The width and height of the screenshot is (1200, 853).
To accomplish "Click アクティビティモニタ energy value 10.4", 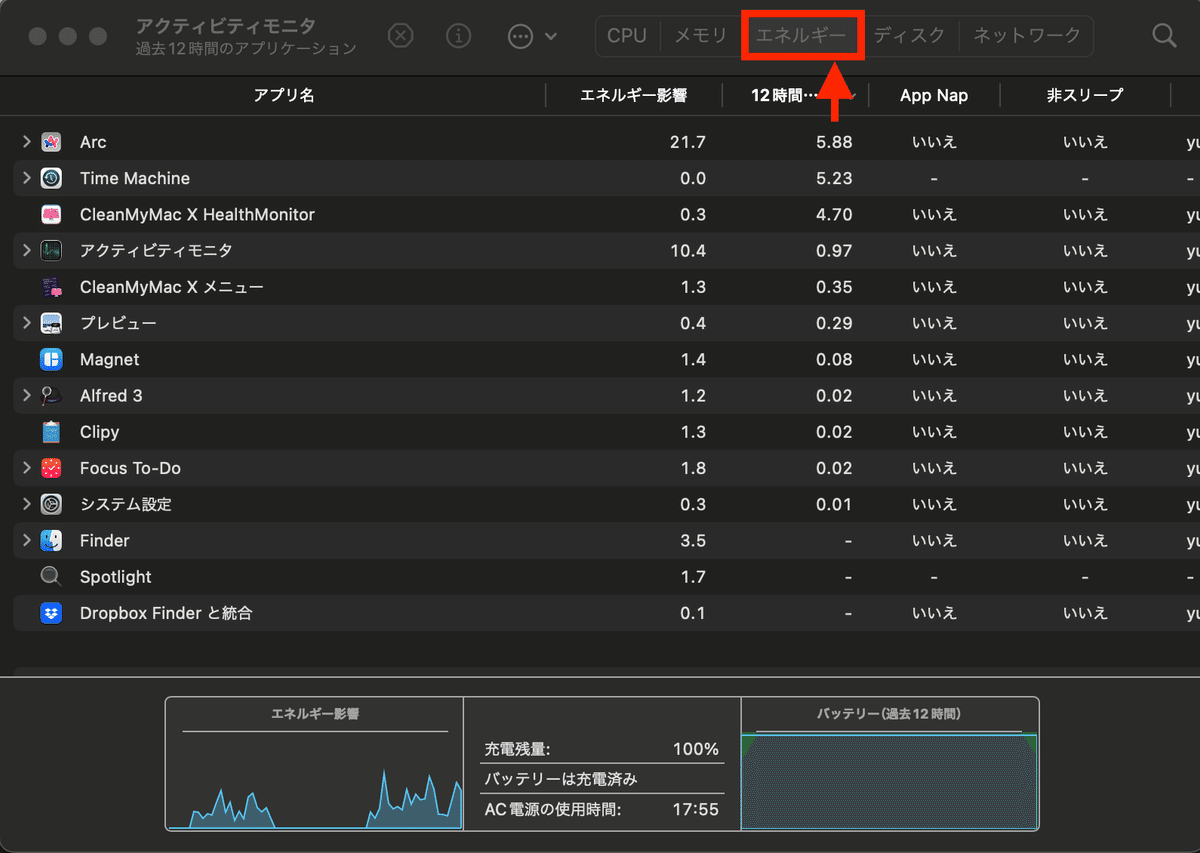I will (688, 250).
